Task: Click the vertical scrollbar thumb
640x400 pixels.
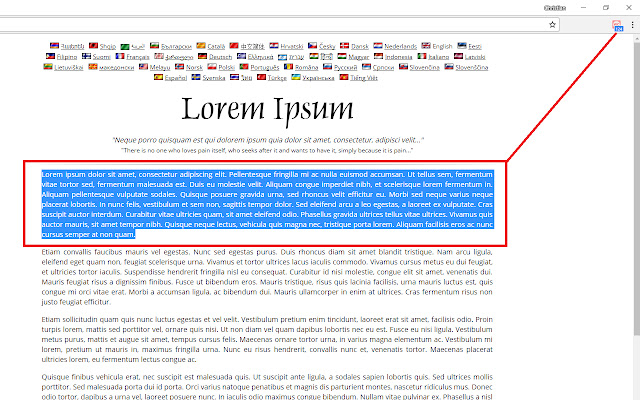Action: coord(637,190)
